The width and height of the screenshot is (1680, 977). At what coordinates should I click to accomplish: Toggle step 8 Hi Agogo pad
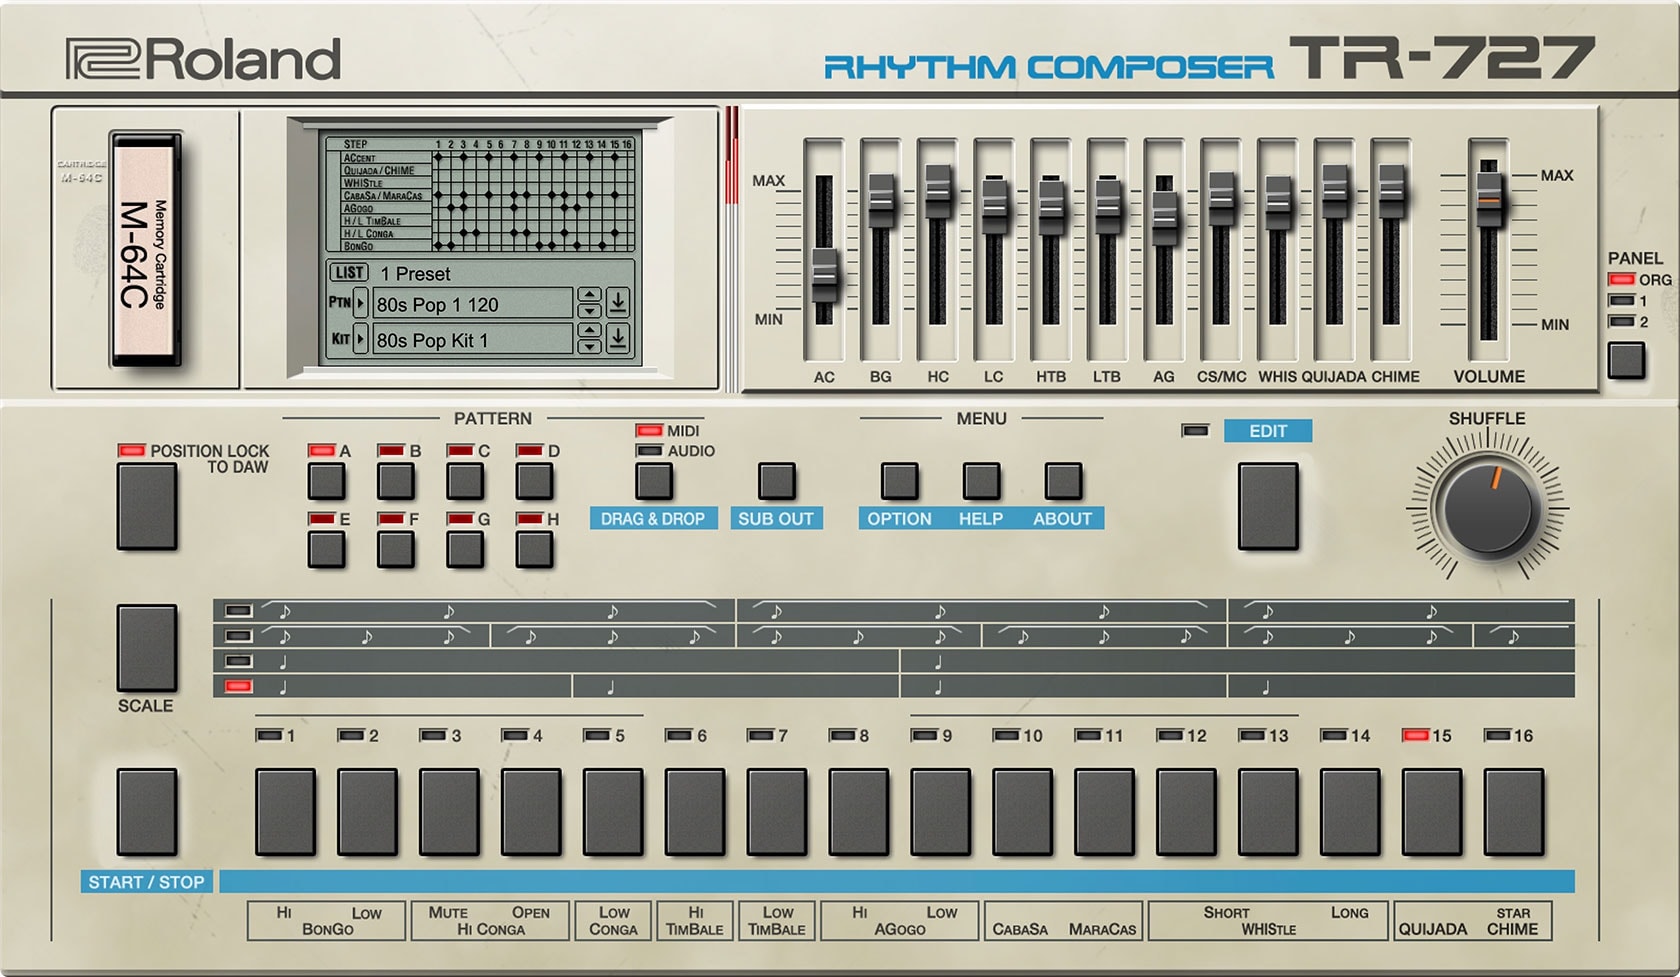[859, 812]
